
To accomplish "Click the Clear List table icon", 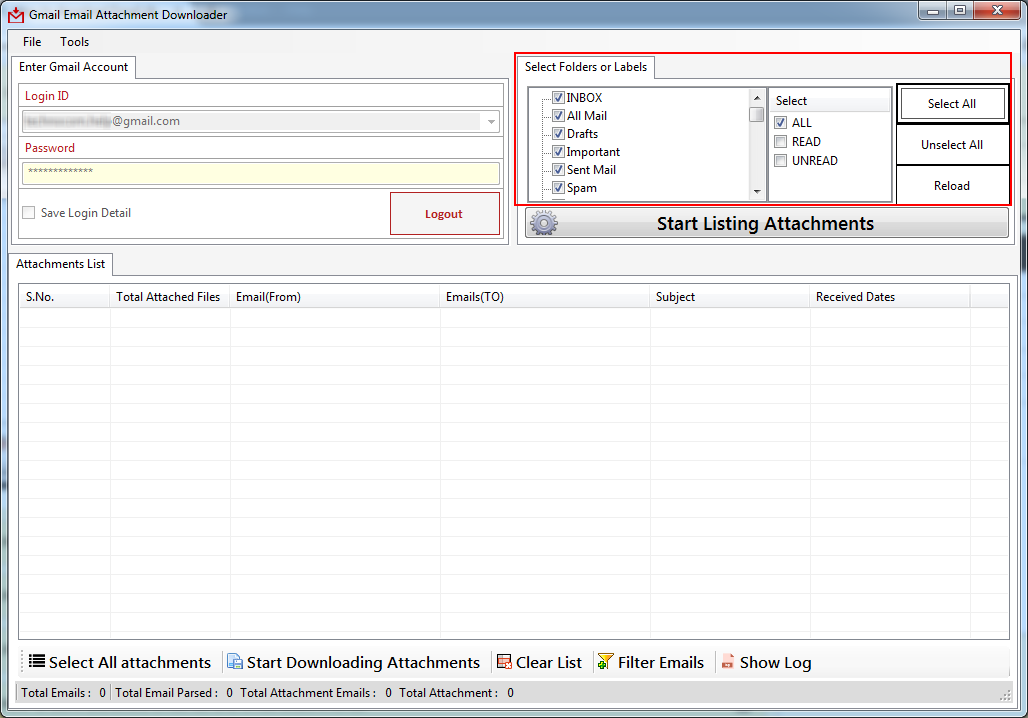I will (504, 662).
